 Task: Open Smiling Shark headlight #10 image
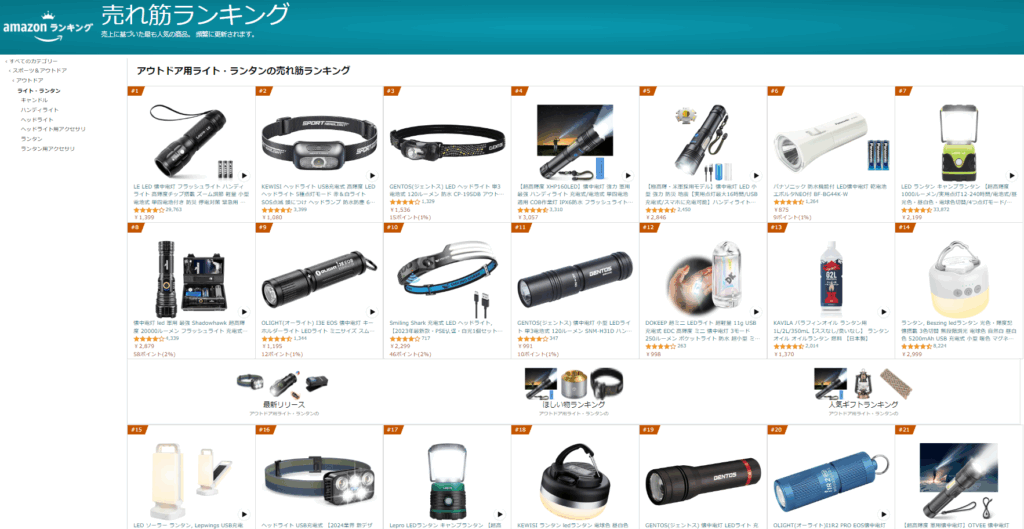(447, 278)
